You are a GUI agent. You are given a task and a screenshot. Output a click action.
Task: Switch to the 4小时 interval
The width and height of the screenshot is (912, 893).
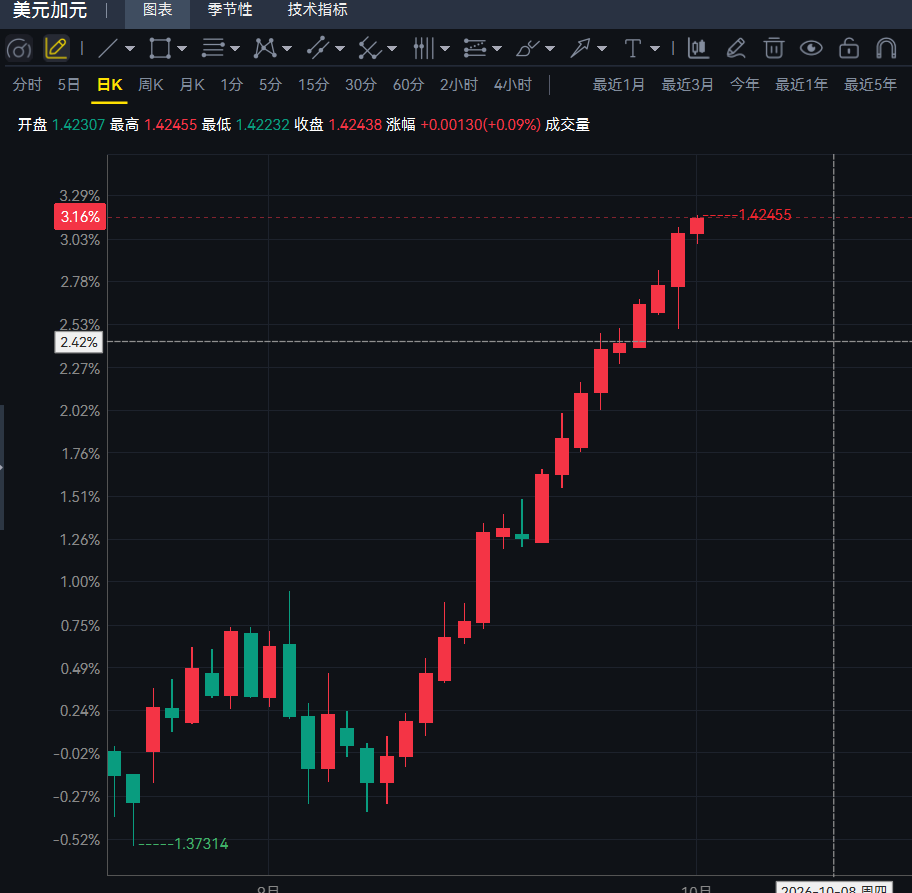coord(513,85)
